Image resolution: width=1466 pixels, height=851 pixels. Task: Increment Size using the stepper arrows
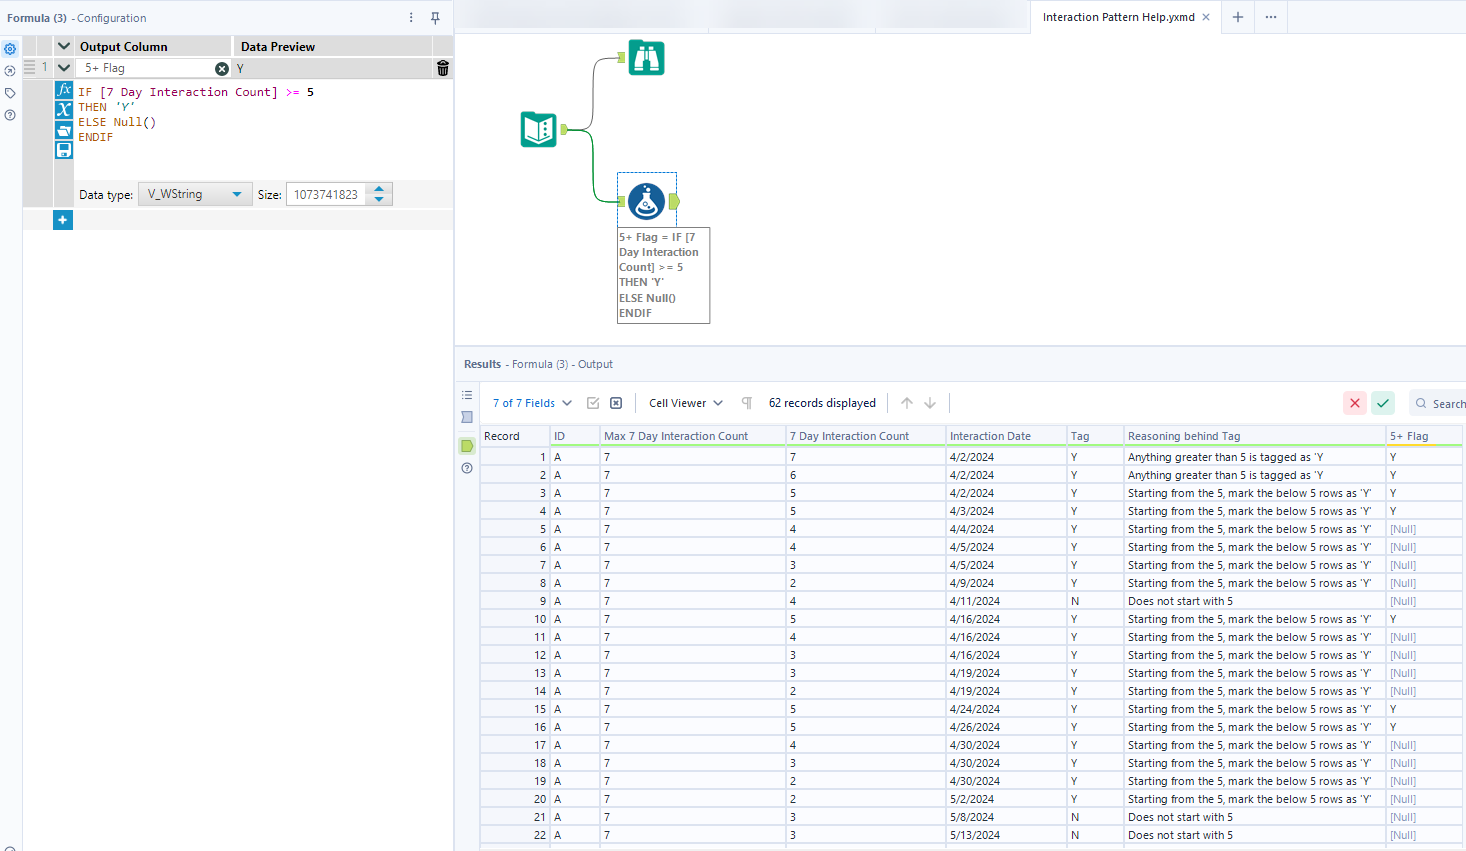[378, 189]
